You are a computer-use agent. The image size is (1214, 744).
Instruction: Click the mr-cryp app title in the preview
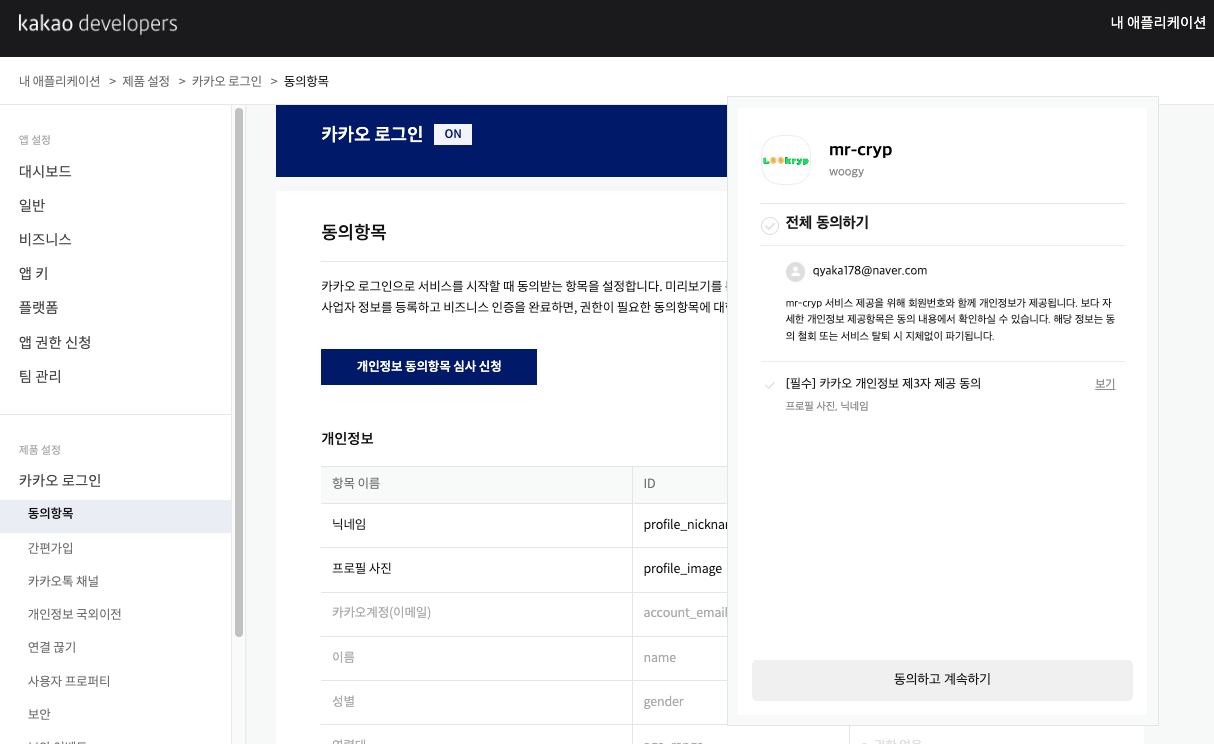click(x=860, y=150)
